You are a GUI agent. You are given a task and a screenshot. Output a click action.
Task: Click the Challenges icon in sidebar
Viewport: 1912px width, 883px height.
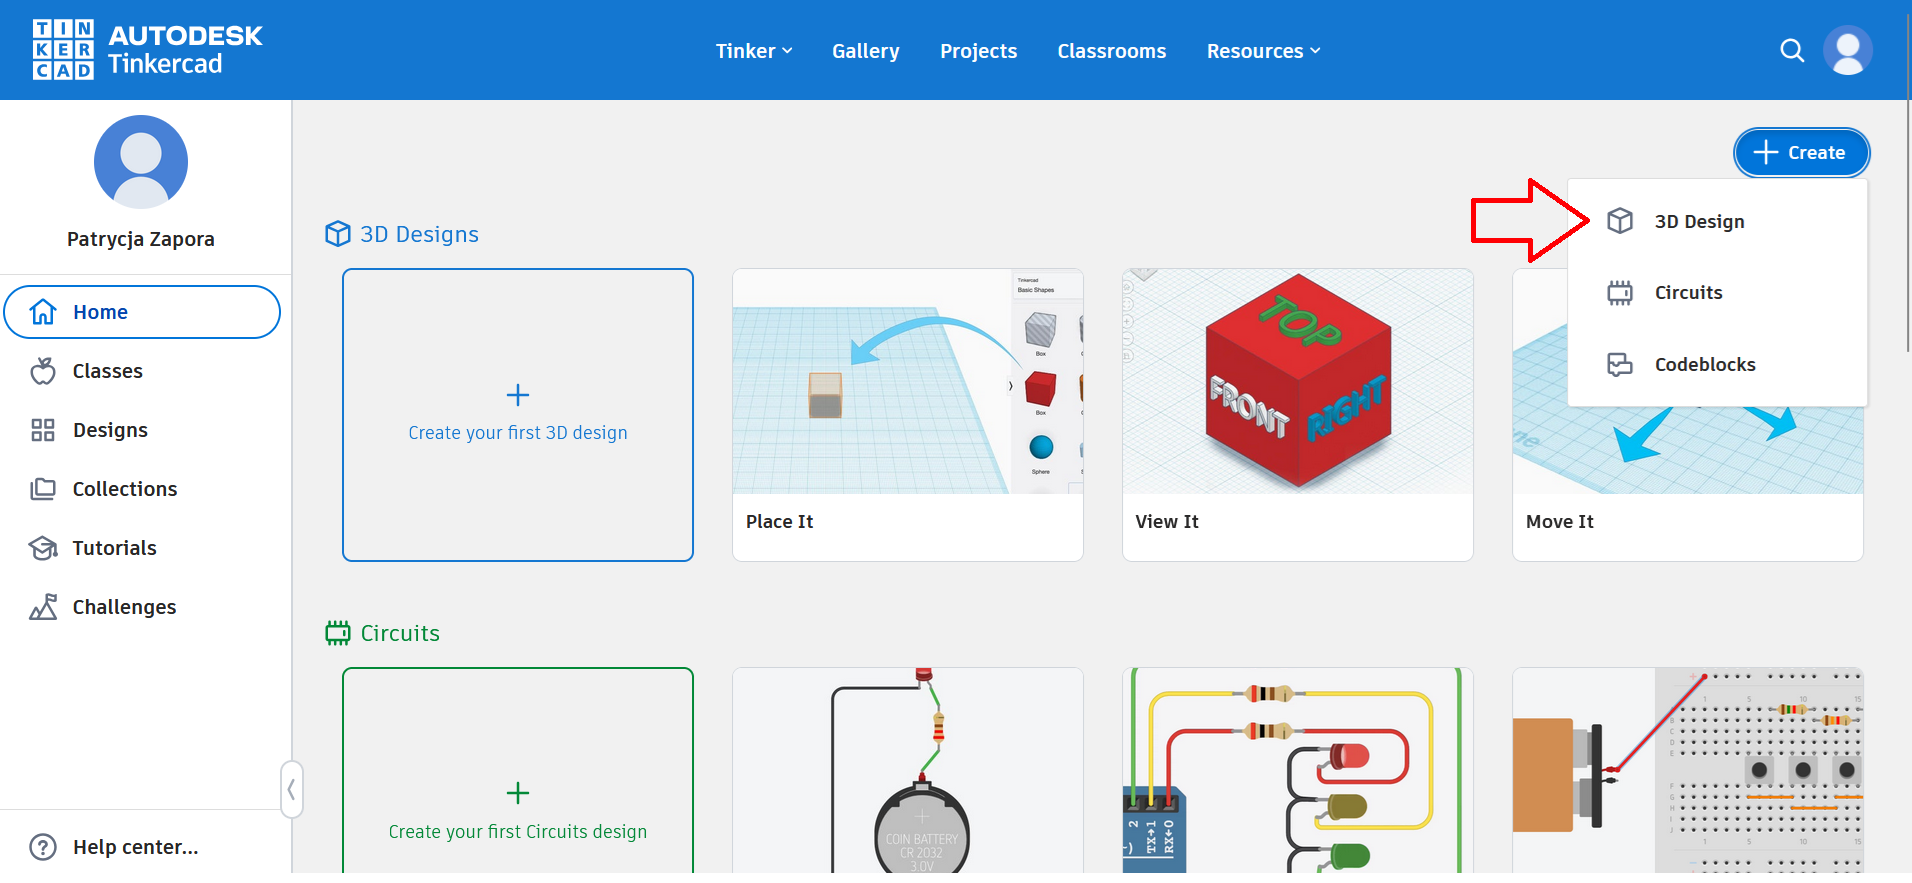coord(43,607)
